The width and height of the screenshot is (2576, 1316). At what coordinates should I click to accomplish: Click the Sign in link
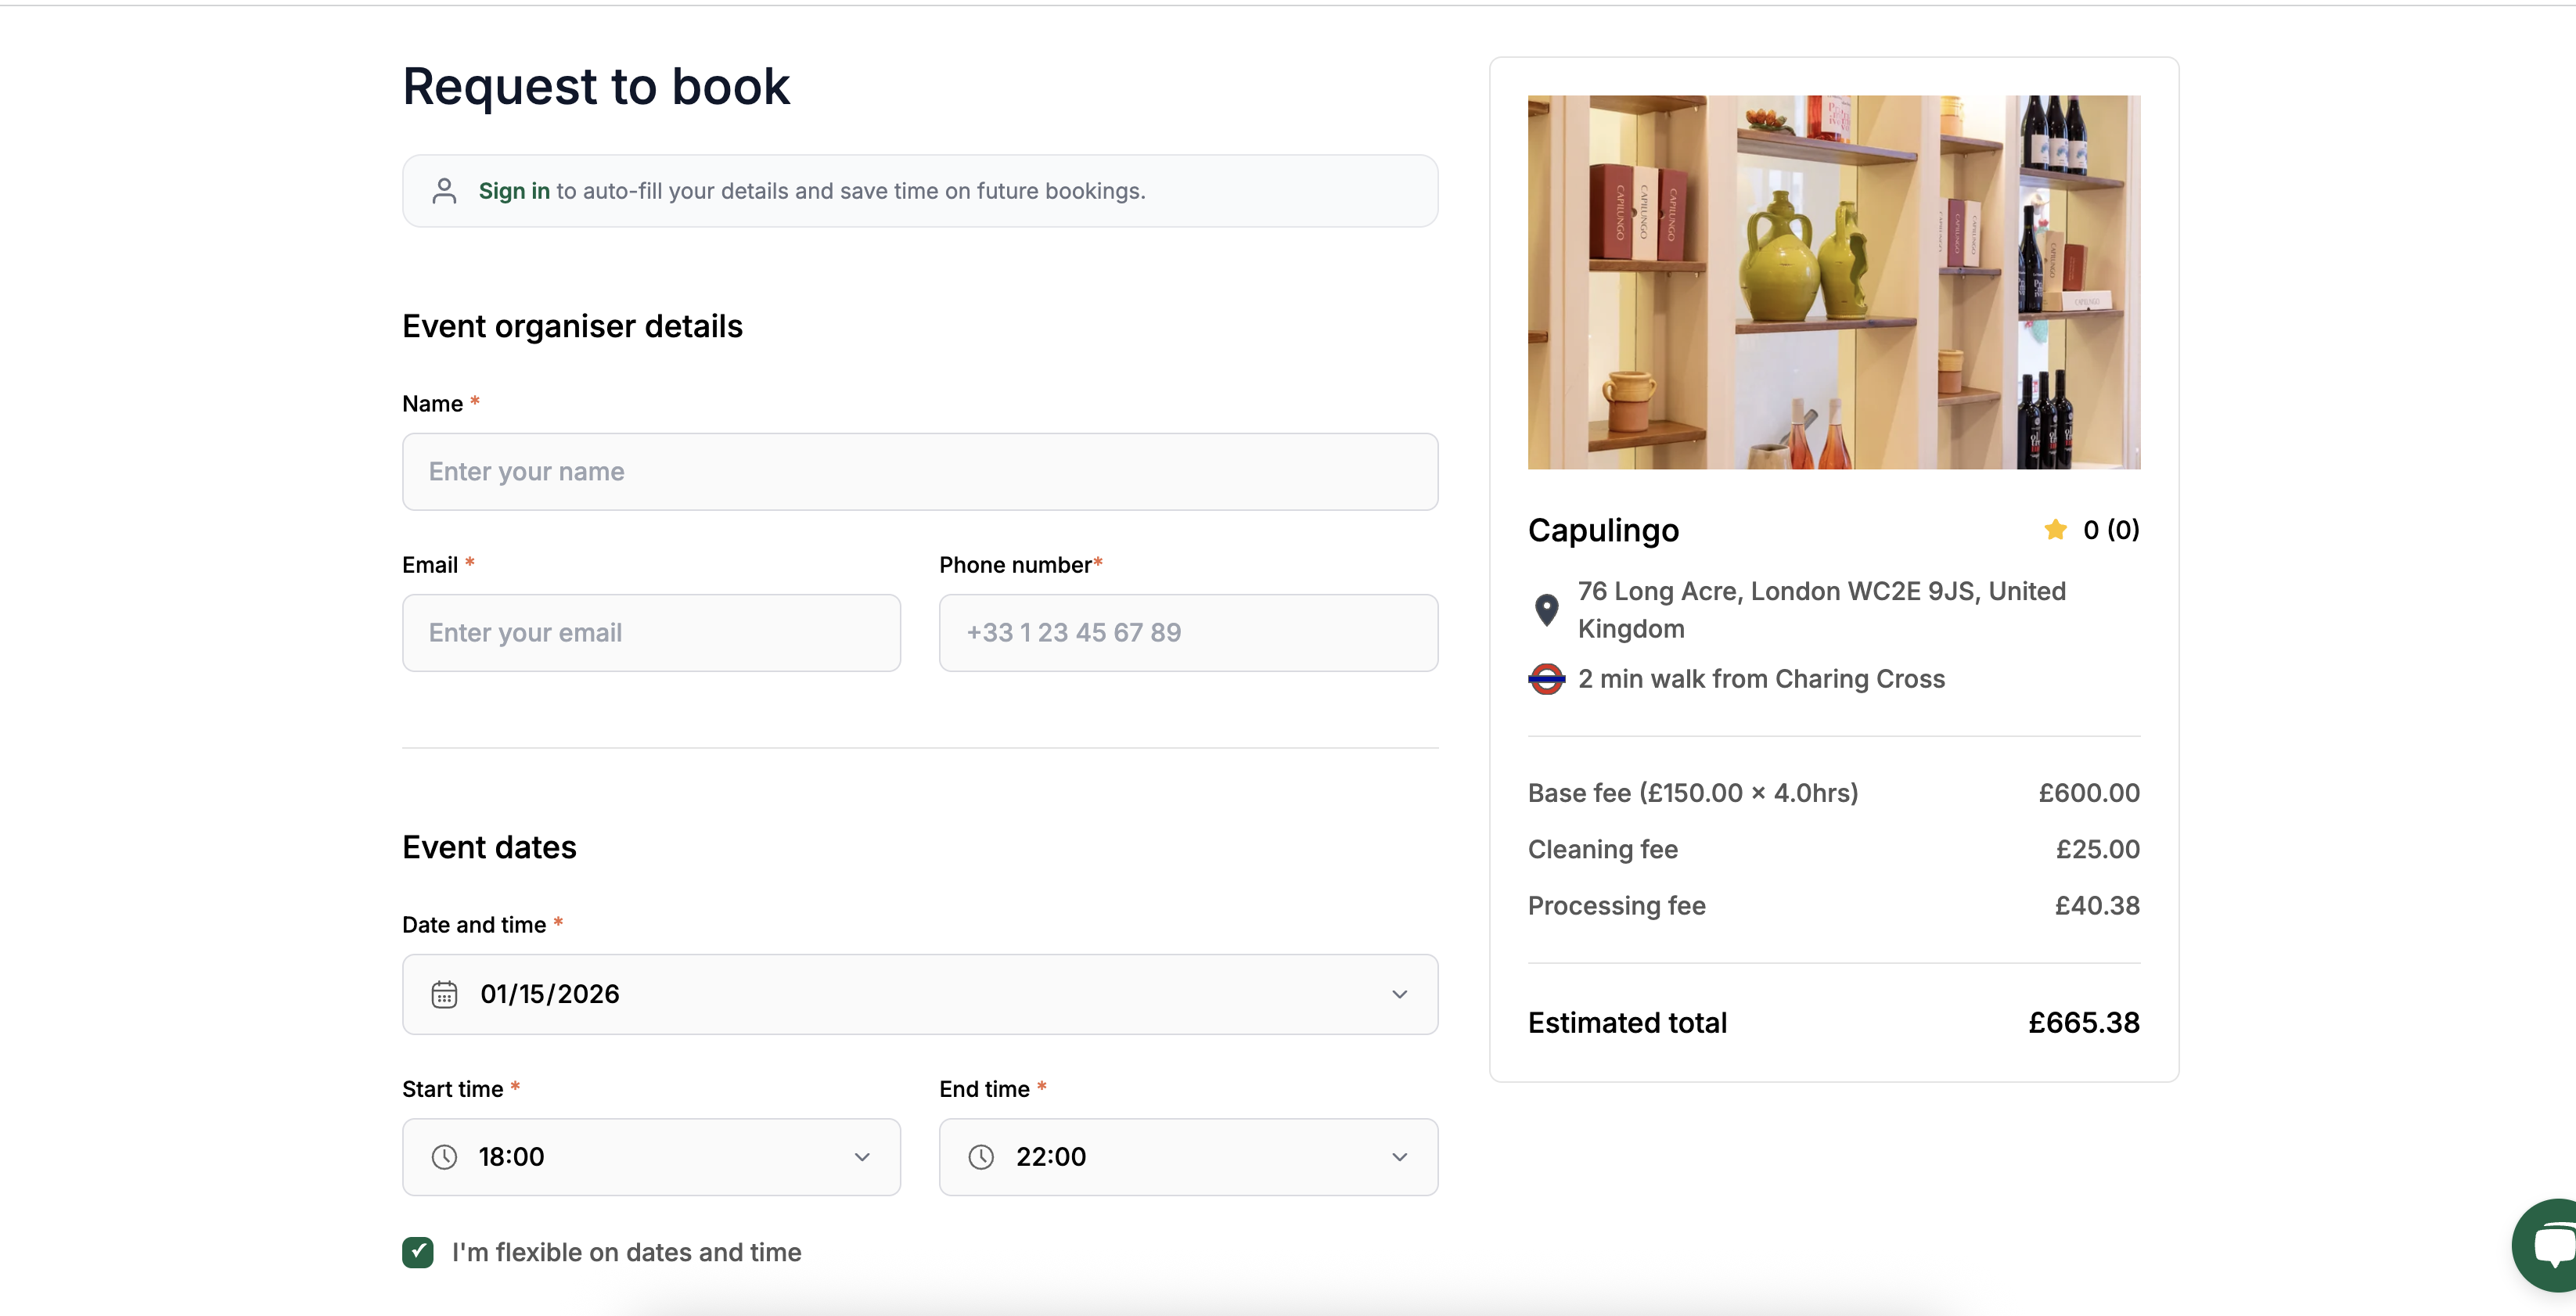click(514, 191)
